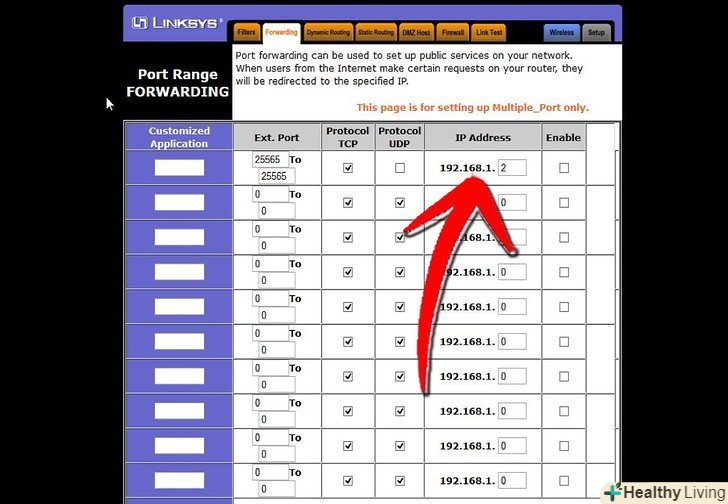
Task: Open the Static Routing tab
Action: coord(376,32)
